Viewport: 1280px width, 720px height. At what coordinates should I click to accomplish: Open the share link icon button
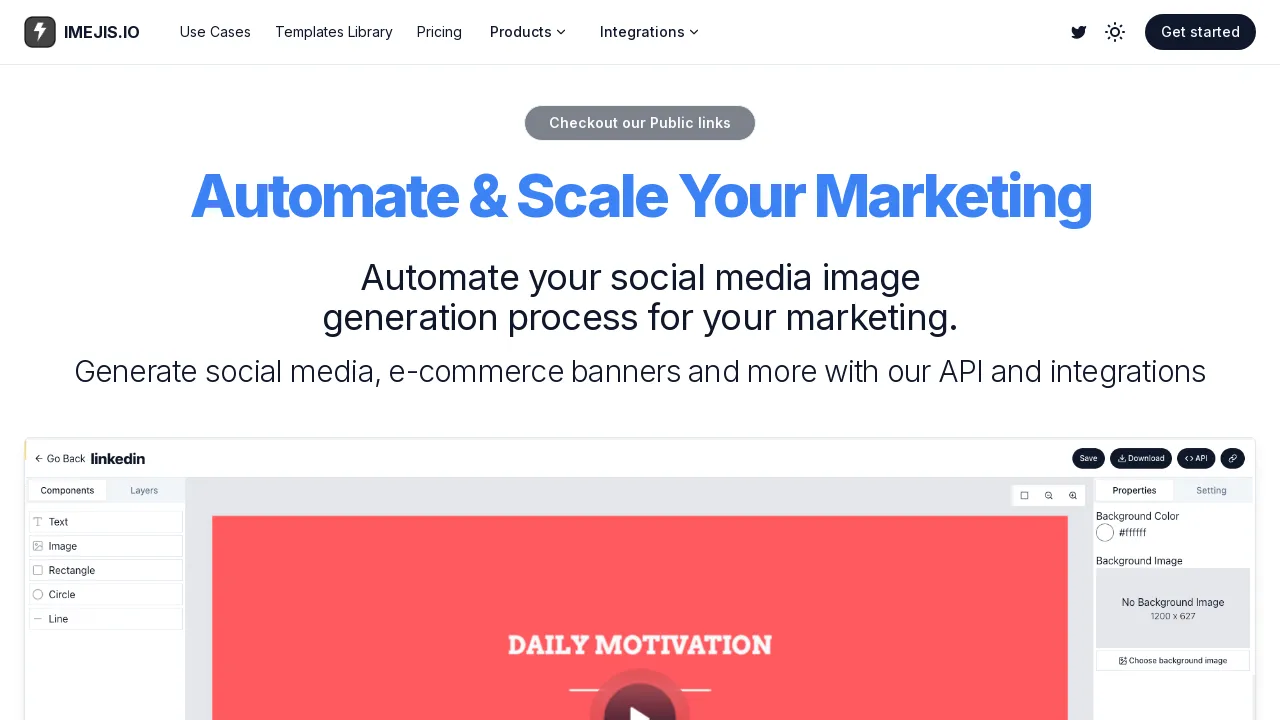pos(1232,458)
